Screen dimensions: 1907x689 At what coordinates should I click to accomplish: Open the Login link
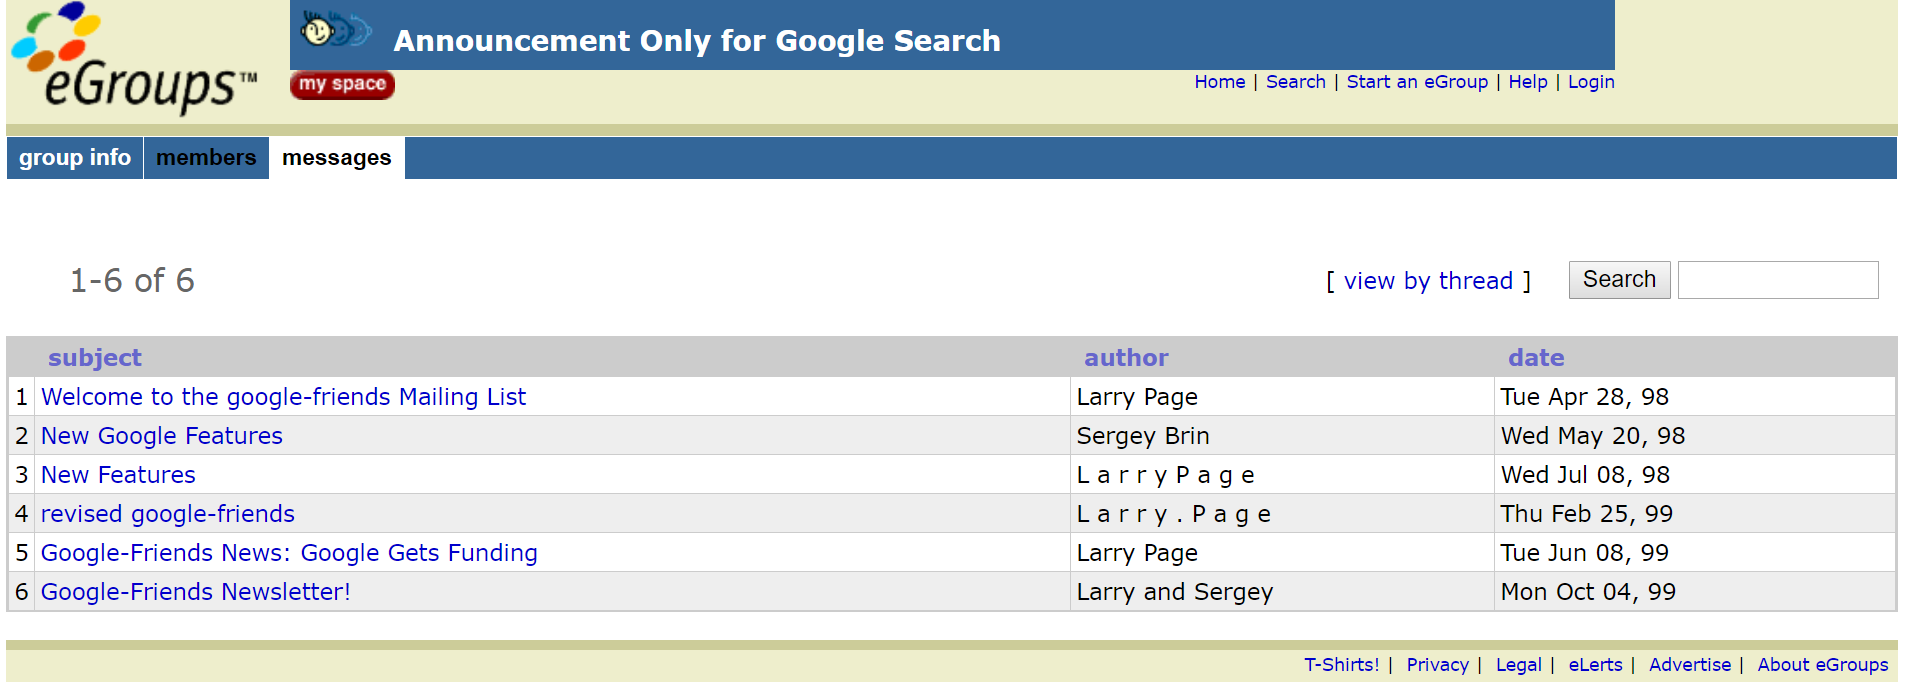(x=1590, y=82)
